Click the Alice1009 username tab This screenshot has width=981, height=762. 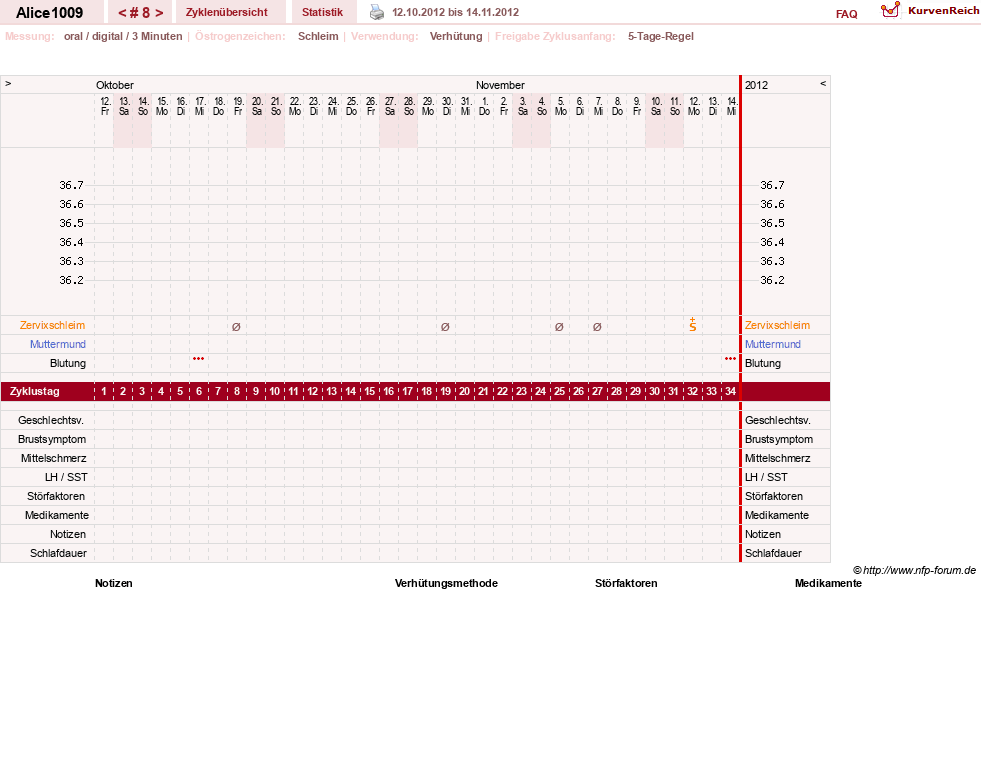click(49, 13)
